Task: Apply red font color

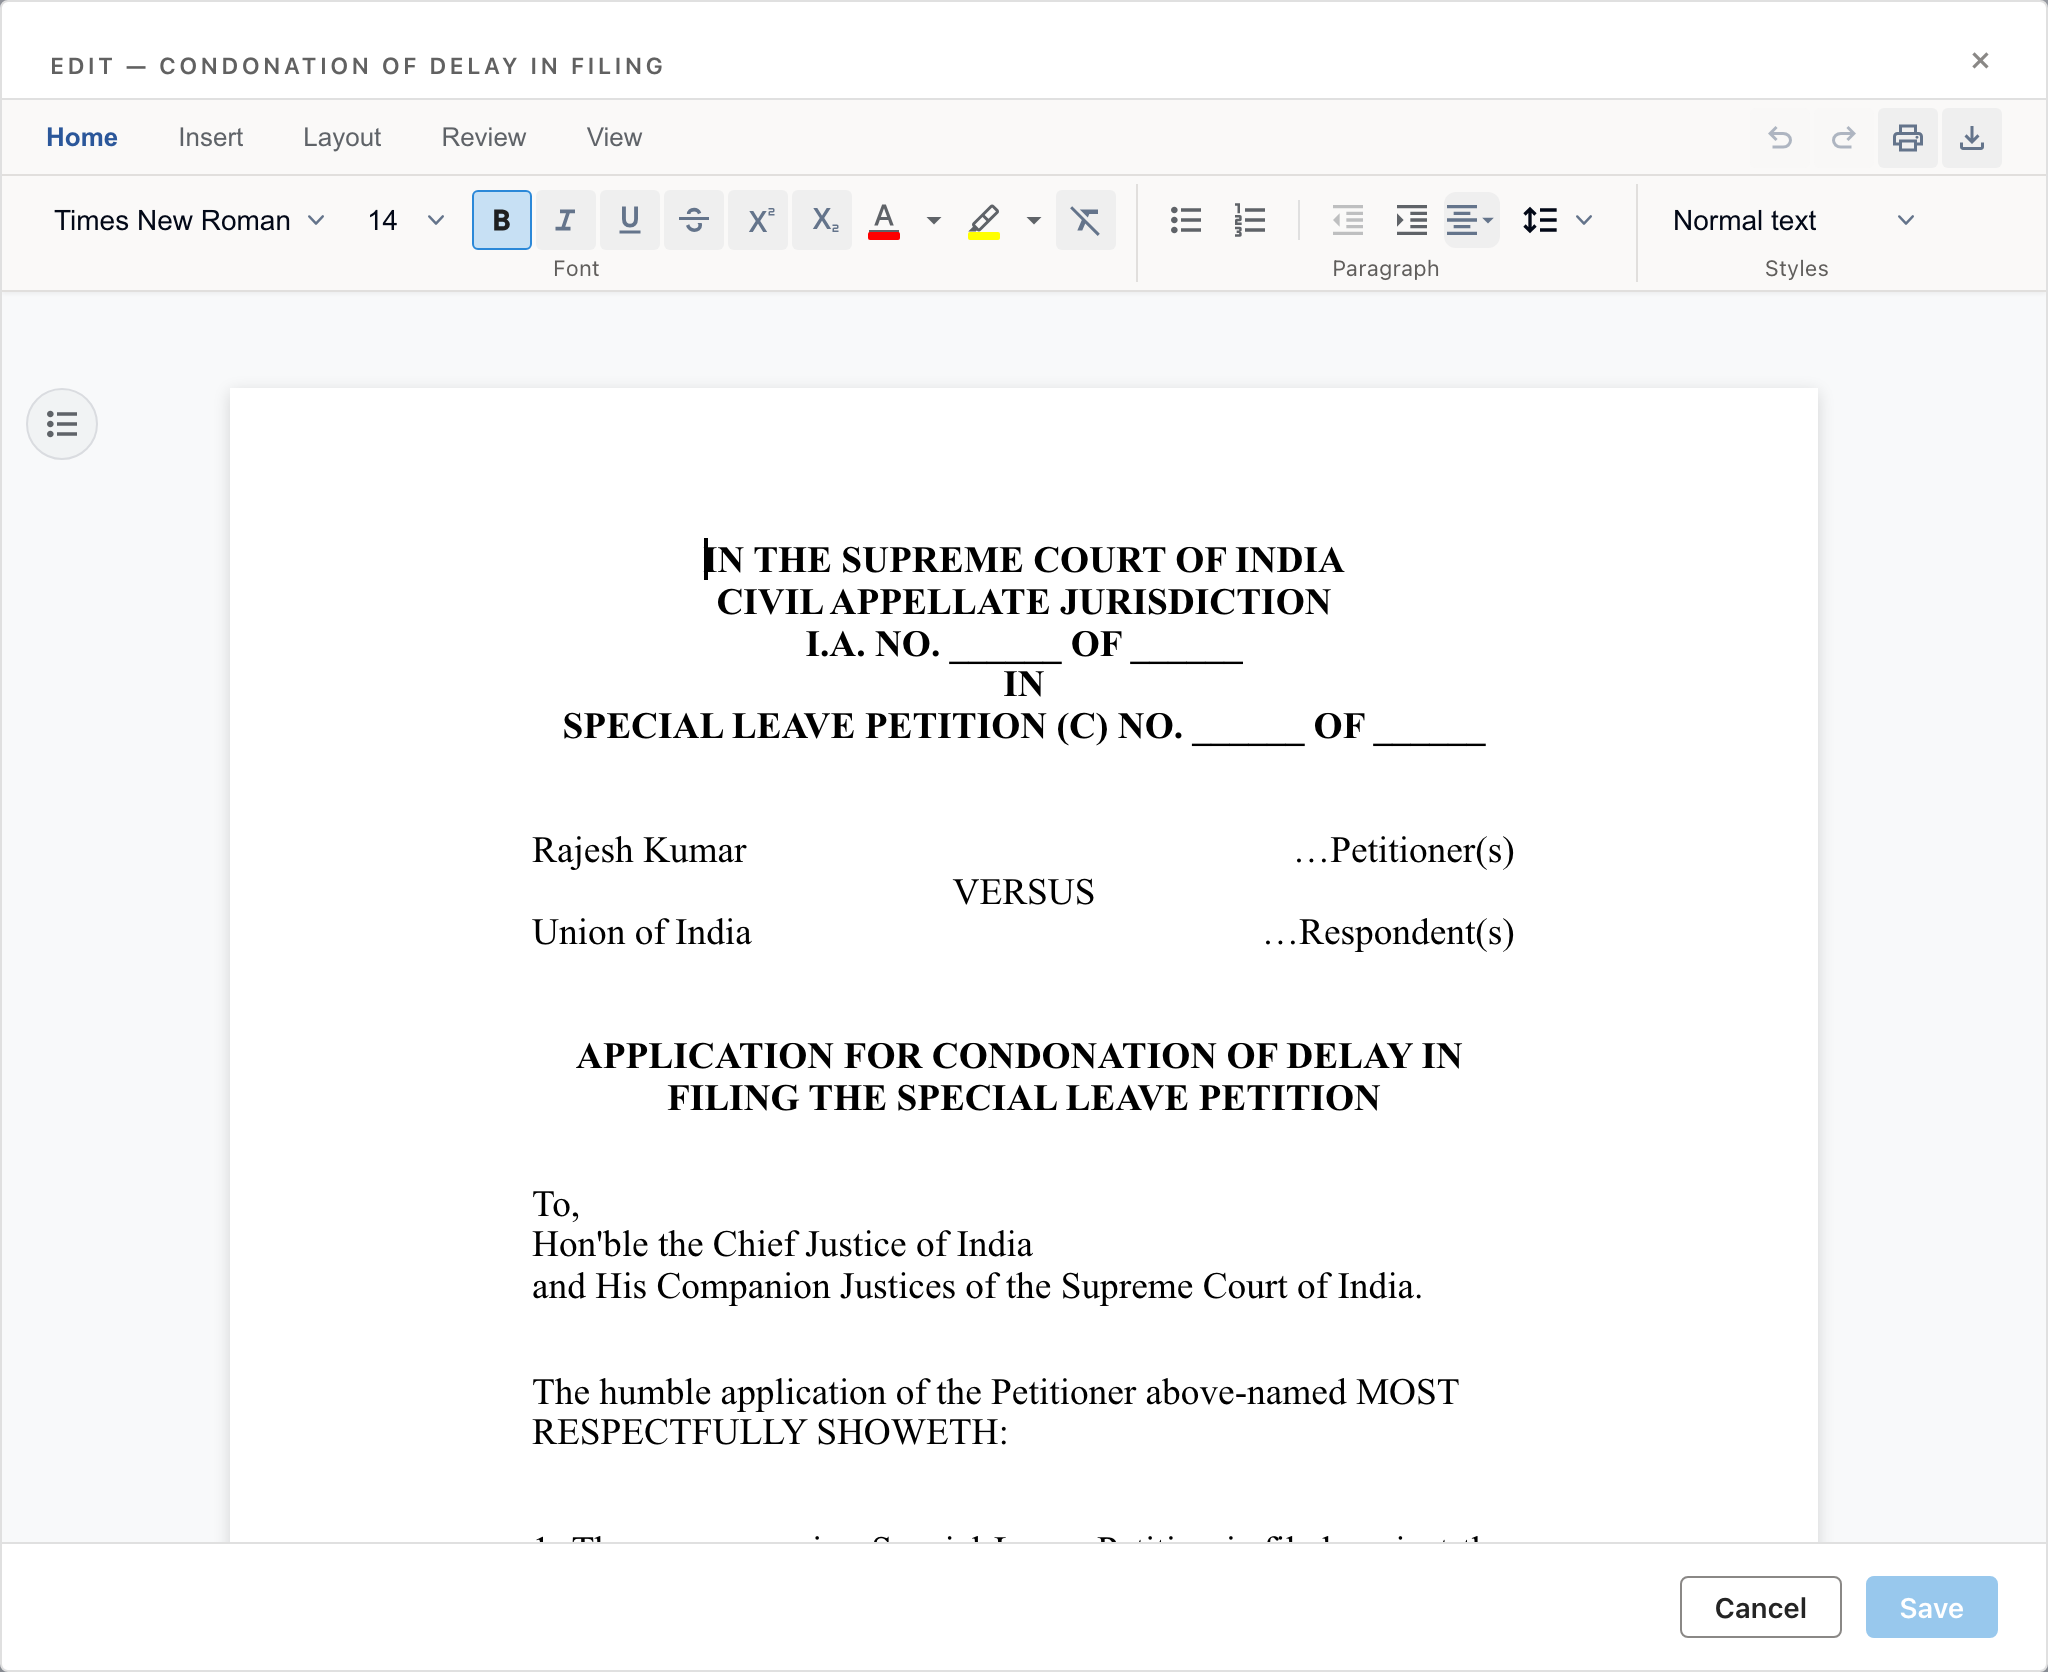Action: (884, 220)
